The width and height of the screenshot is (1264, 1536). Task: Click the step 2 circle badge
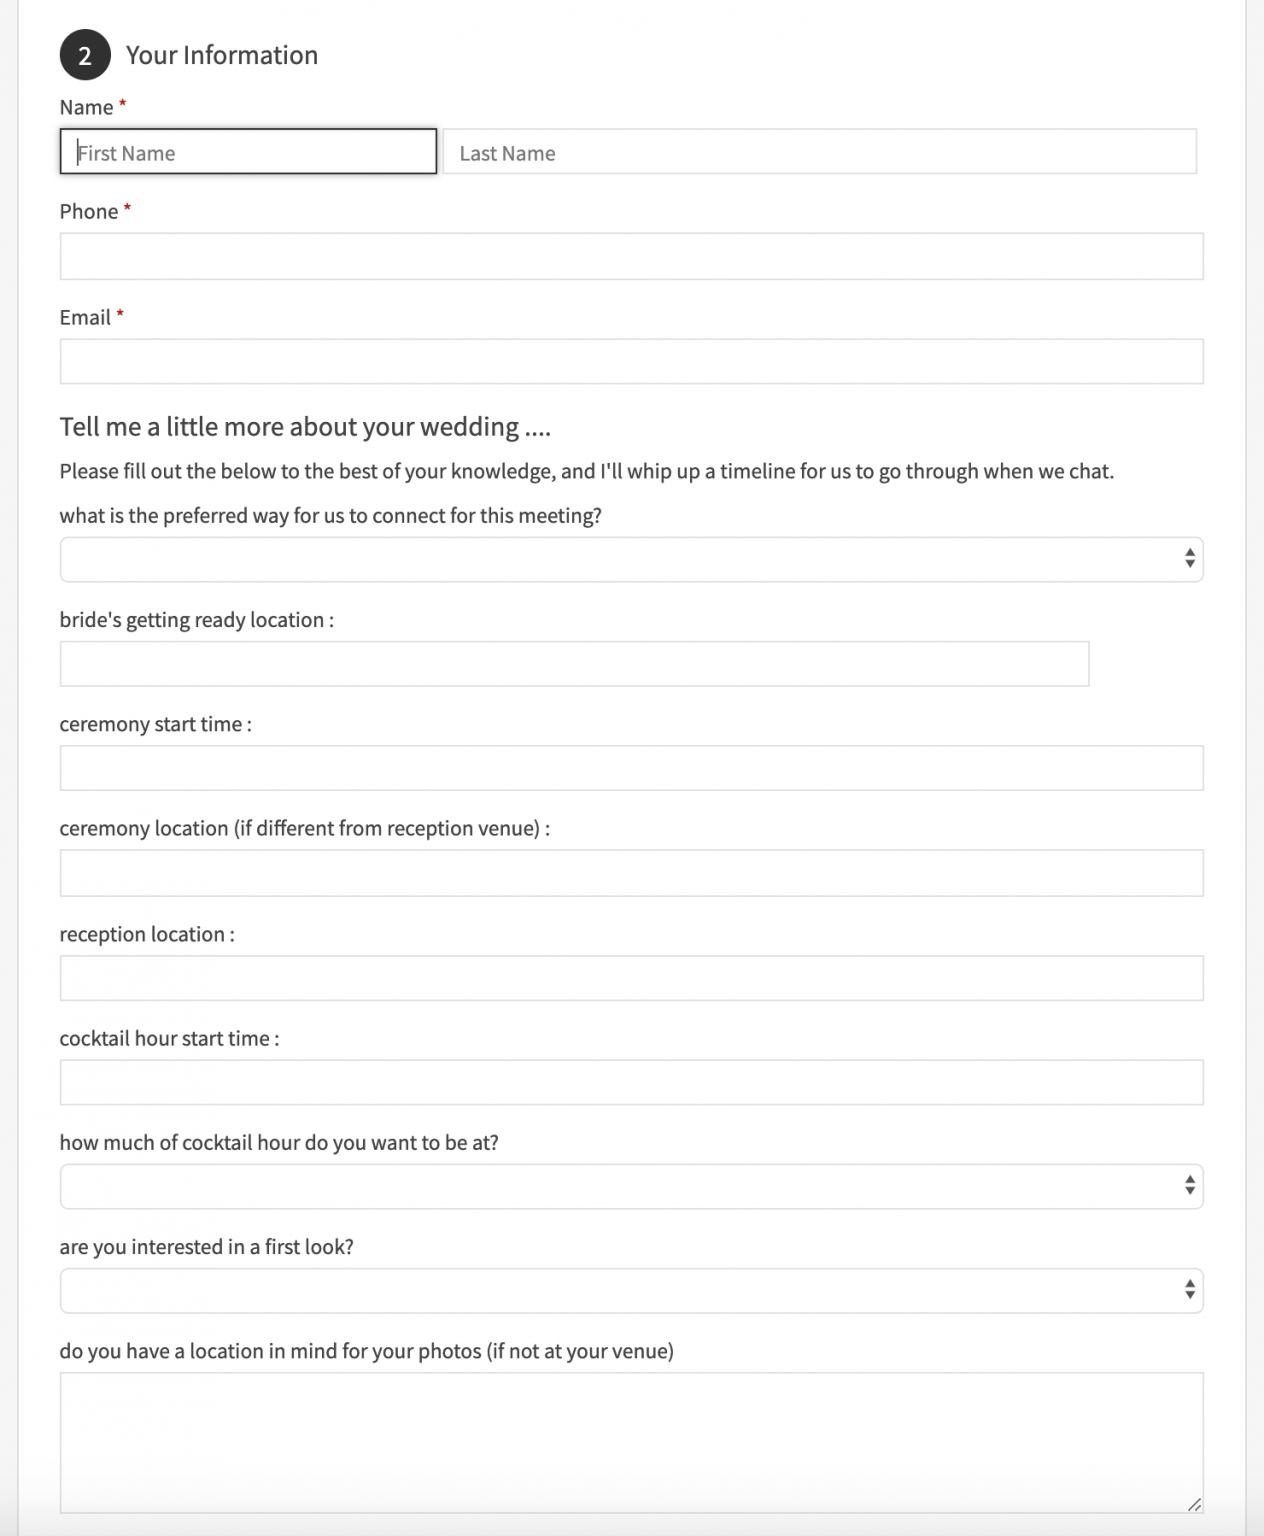coord(85,56)
